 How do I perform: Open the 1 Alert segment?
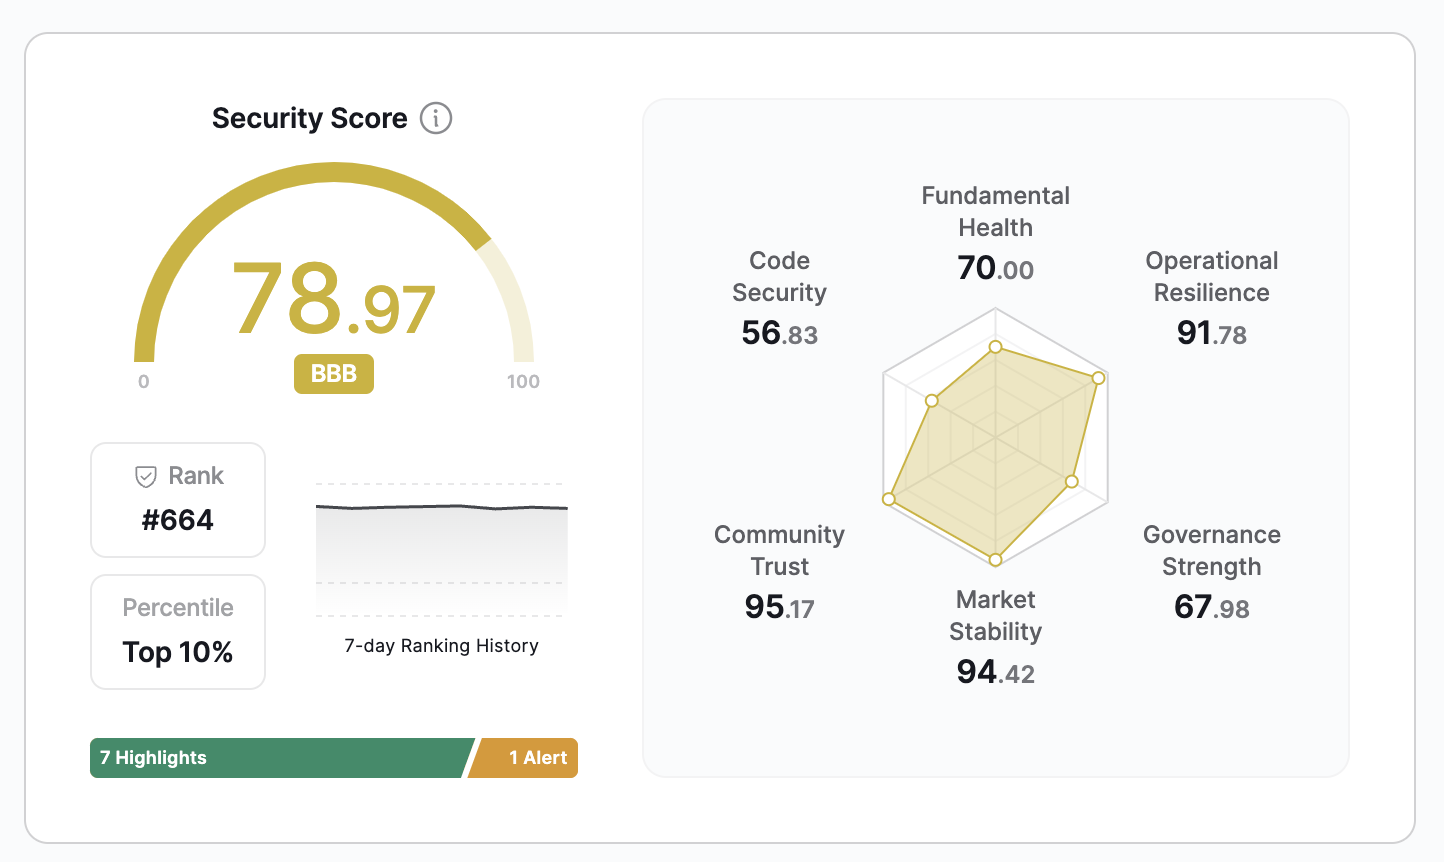[526, 758]
